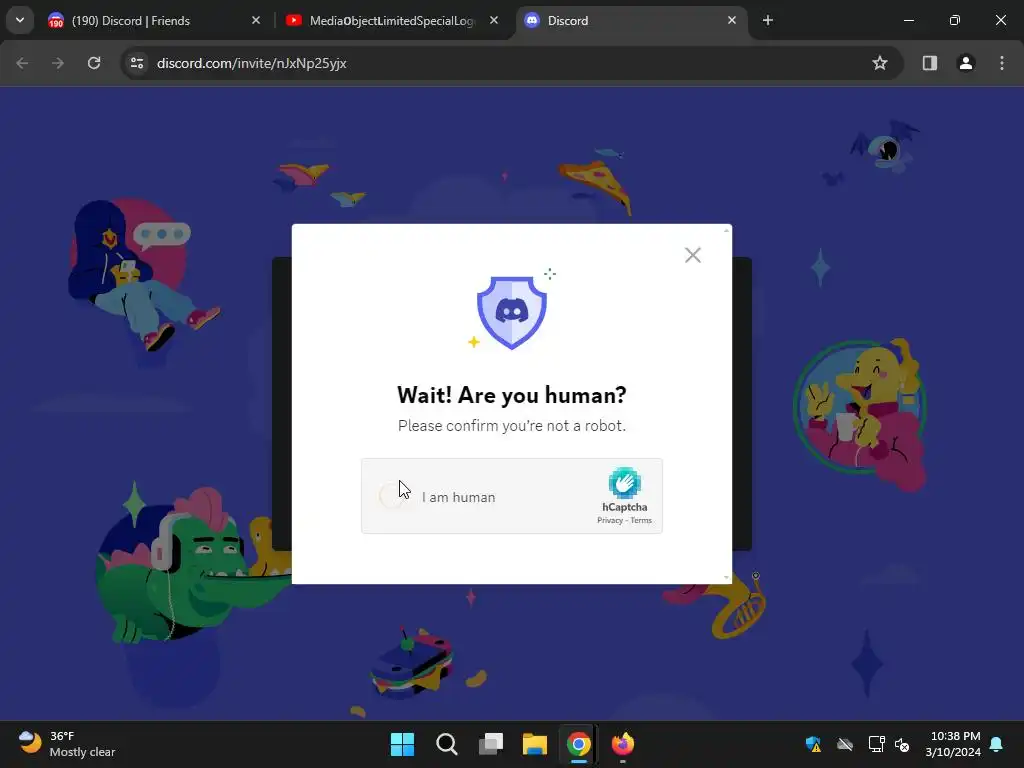This screenshot has width=1024, height=768.
Task: Expand the tab search dropdown
Action: (20, 20)
